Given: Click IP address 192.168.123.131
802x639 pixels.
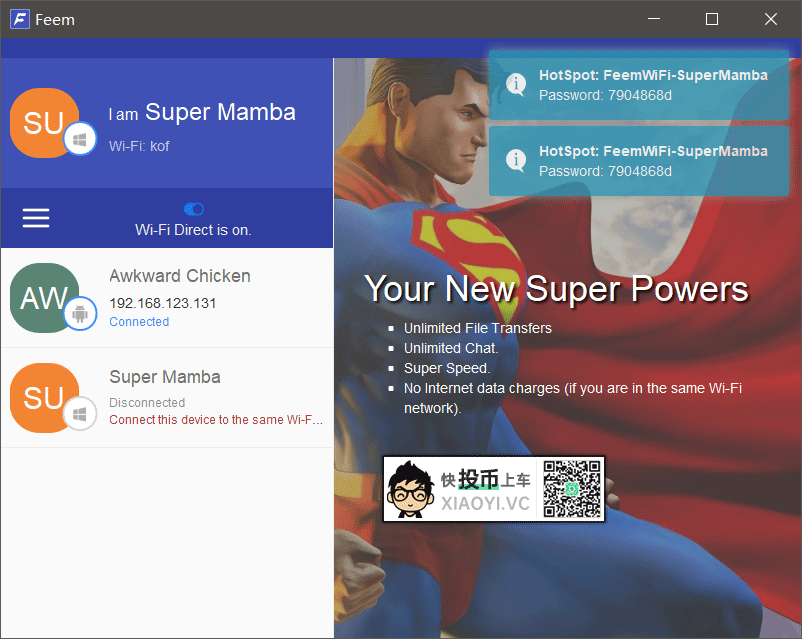Looking at the screenshot, I should click(163, 303).
